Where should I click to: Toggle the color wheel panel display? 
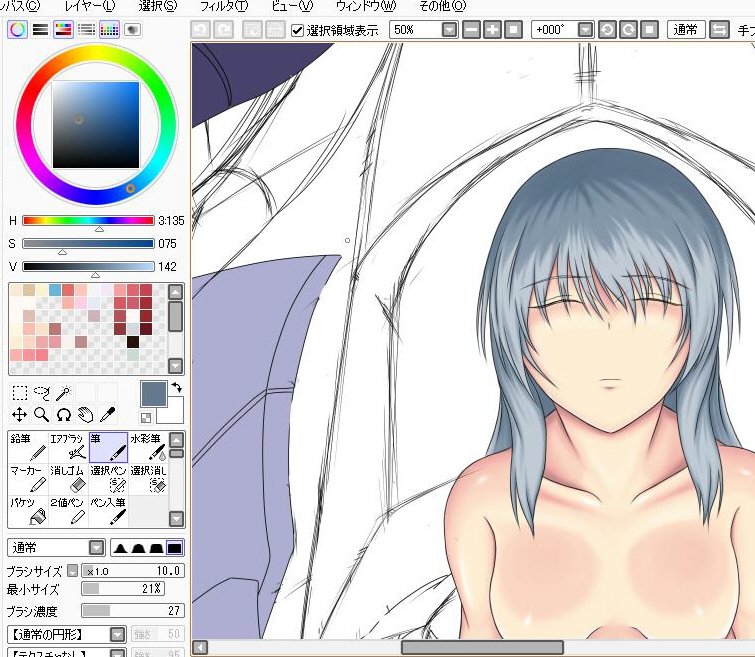17,30
